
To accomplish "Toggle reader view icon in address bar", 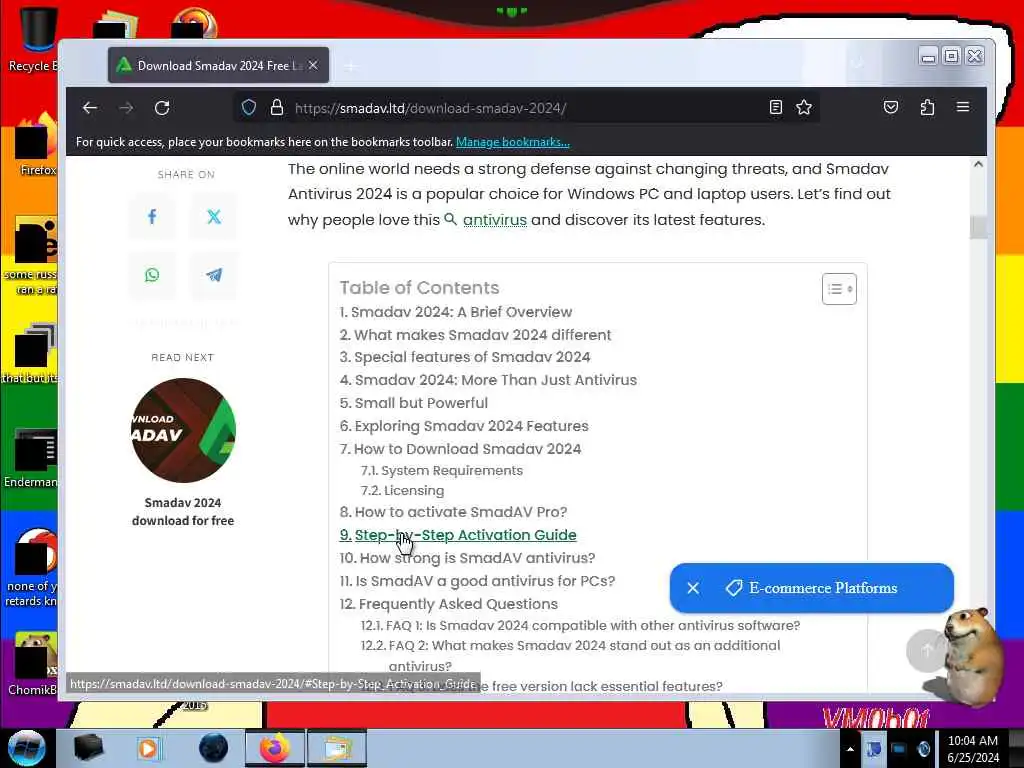I will (x=775, y=107).
